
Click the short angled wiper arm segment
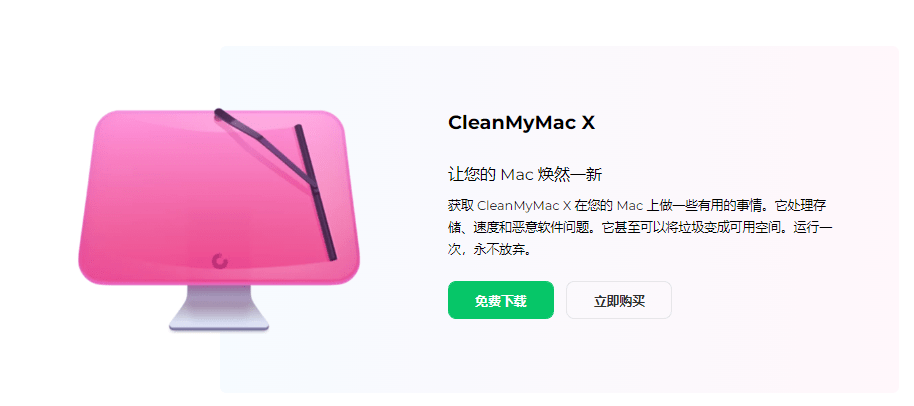click(238, 124)
